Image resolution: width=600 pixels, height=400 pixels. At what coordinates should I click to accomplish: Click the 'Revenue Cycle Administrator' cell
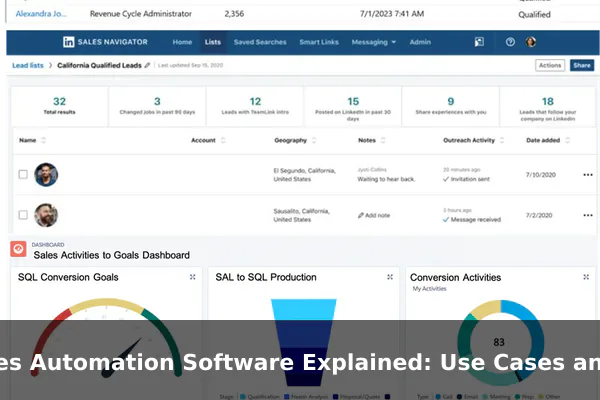[141, 14]
